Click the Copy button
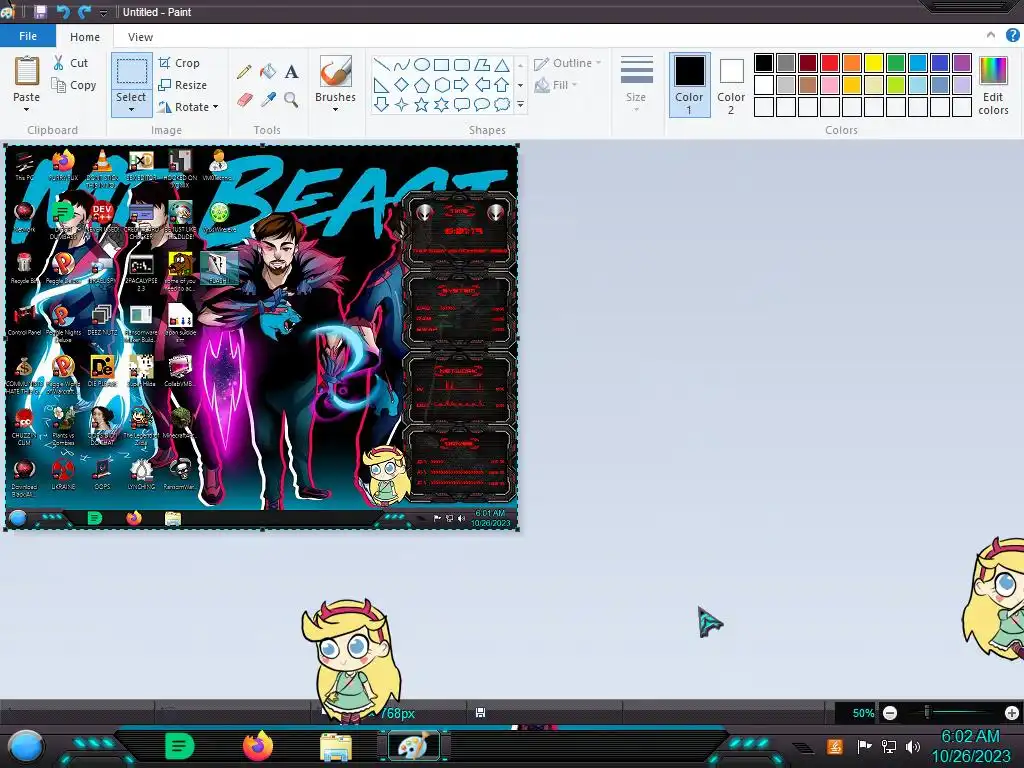 pyautogui.click(x=74, y=85)
